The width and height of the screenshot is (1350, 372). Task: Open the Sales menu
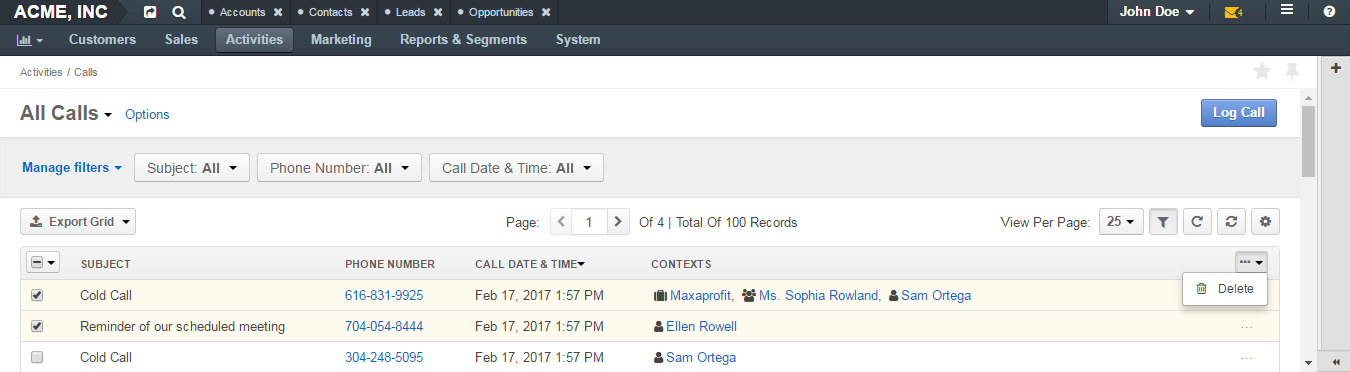pos(182,40)
